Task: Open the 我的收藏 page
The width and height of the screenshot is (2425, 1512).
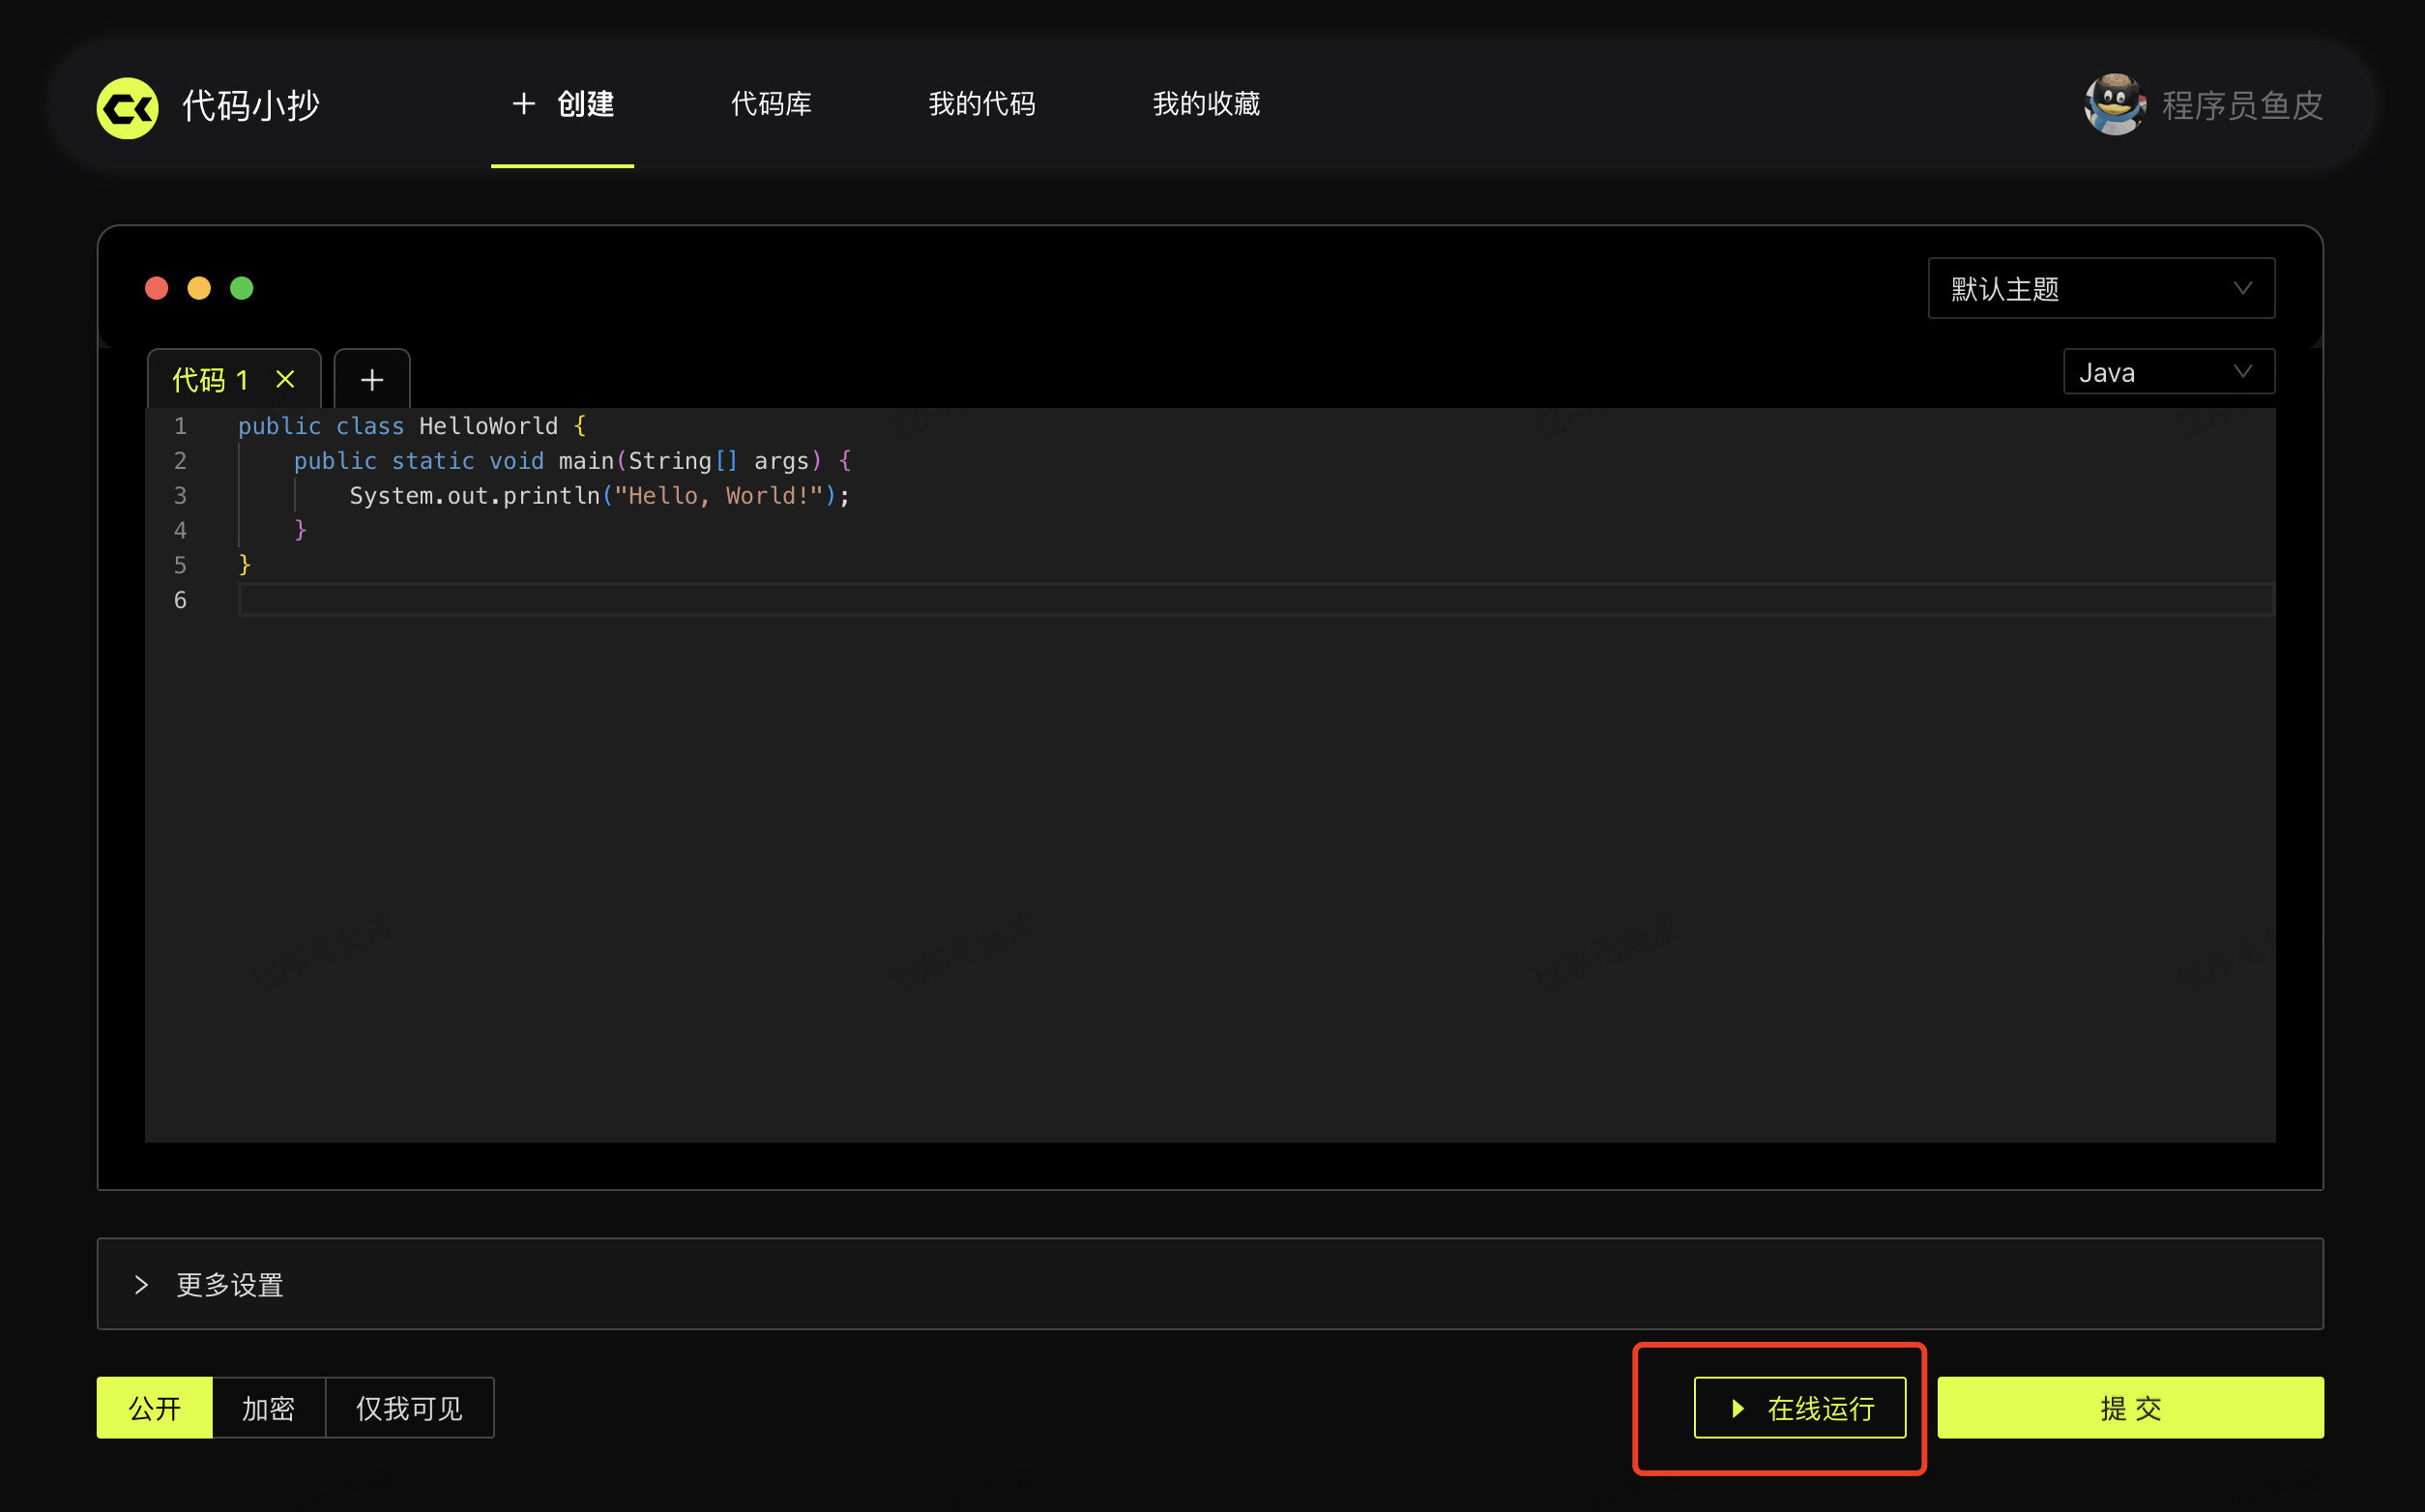Action: [x=1206, y=104]
